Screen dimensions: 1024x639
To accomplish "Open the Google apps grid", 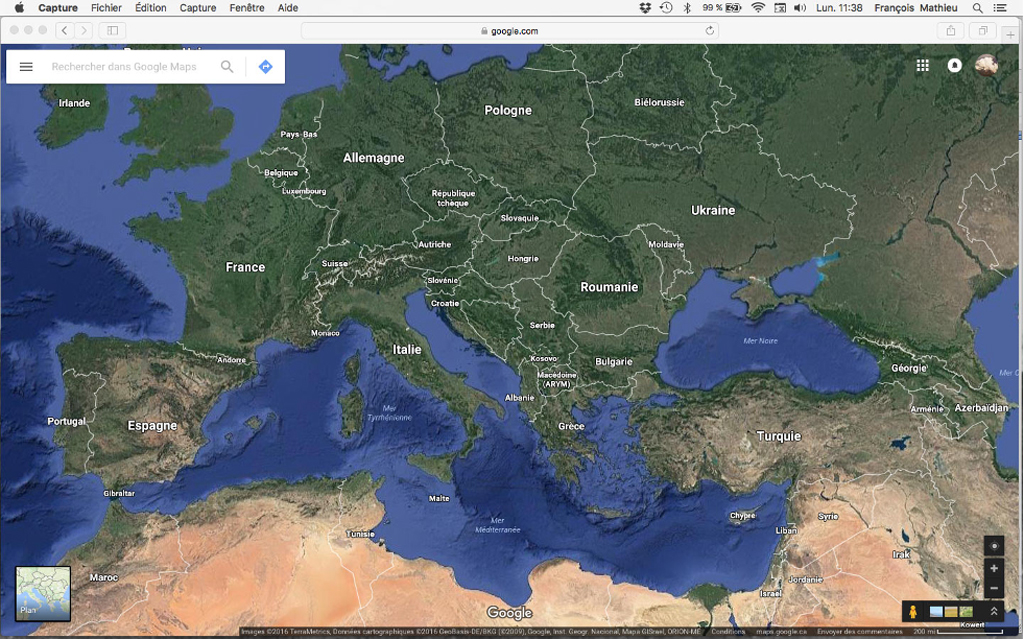I will pos(923,65).
